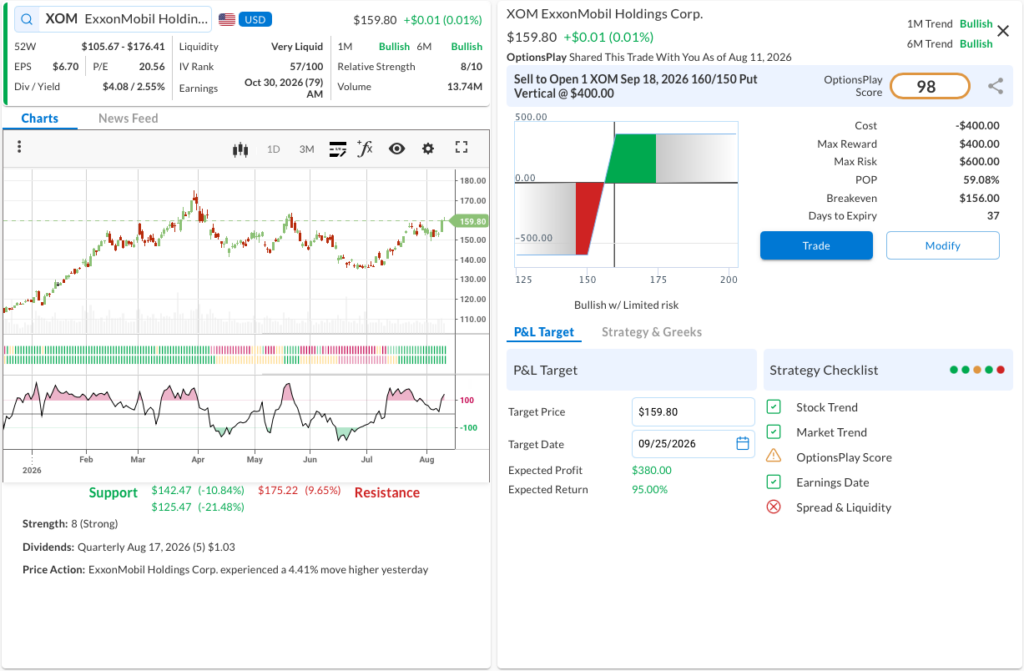Click the blue Trade button
Screen dimensions: 1024x671
point(816,246)
